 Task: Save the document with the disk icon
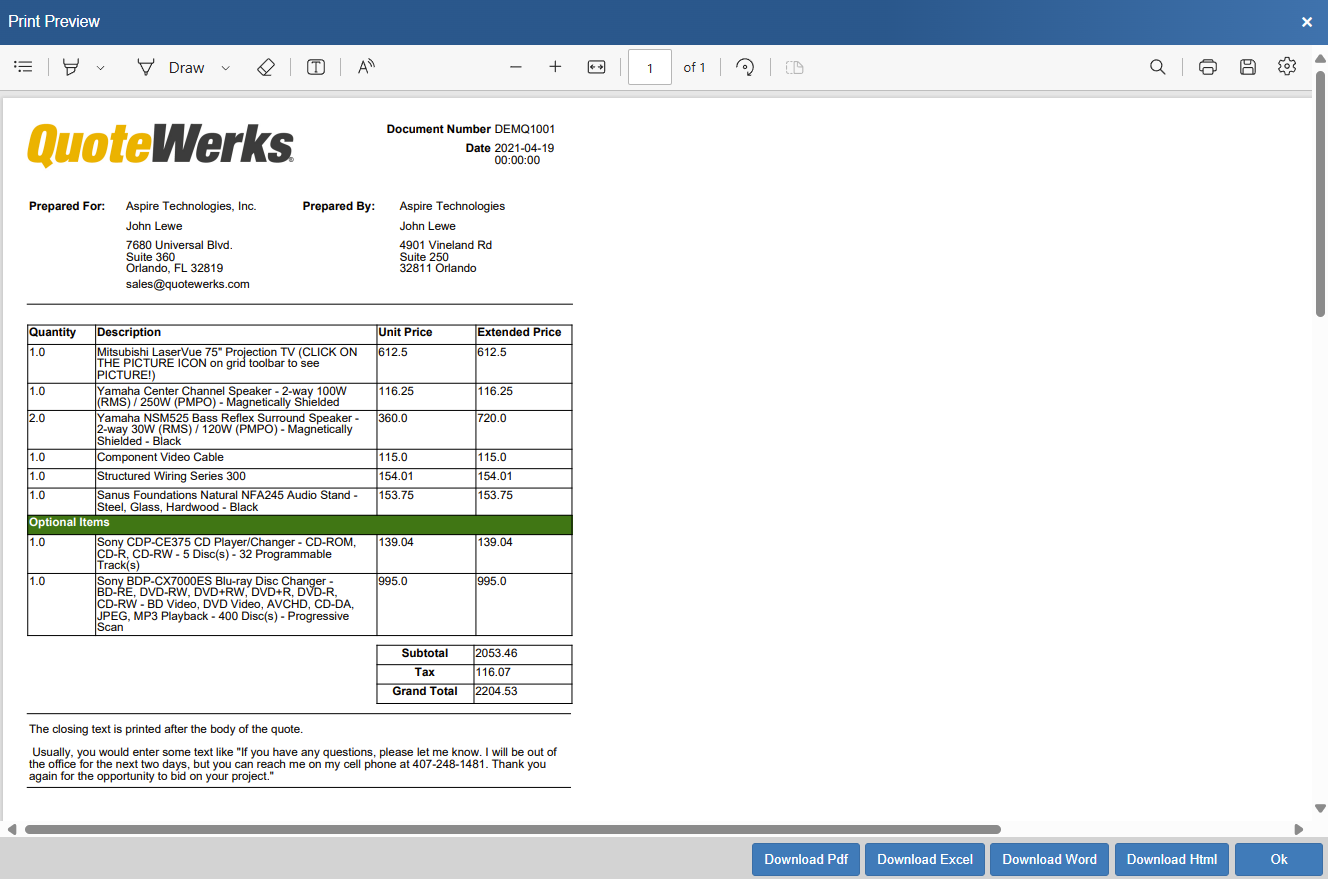click(x=1248, y=67)
